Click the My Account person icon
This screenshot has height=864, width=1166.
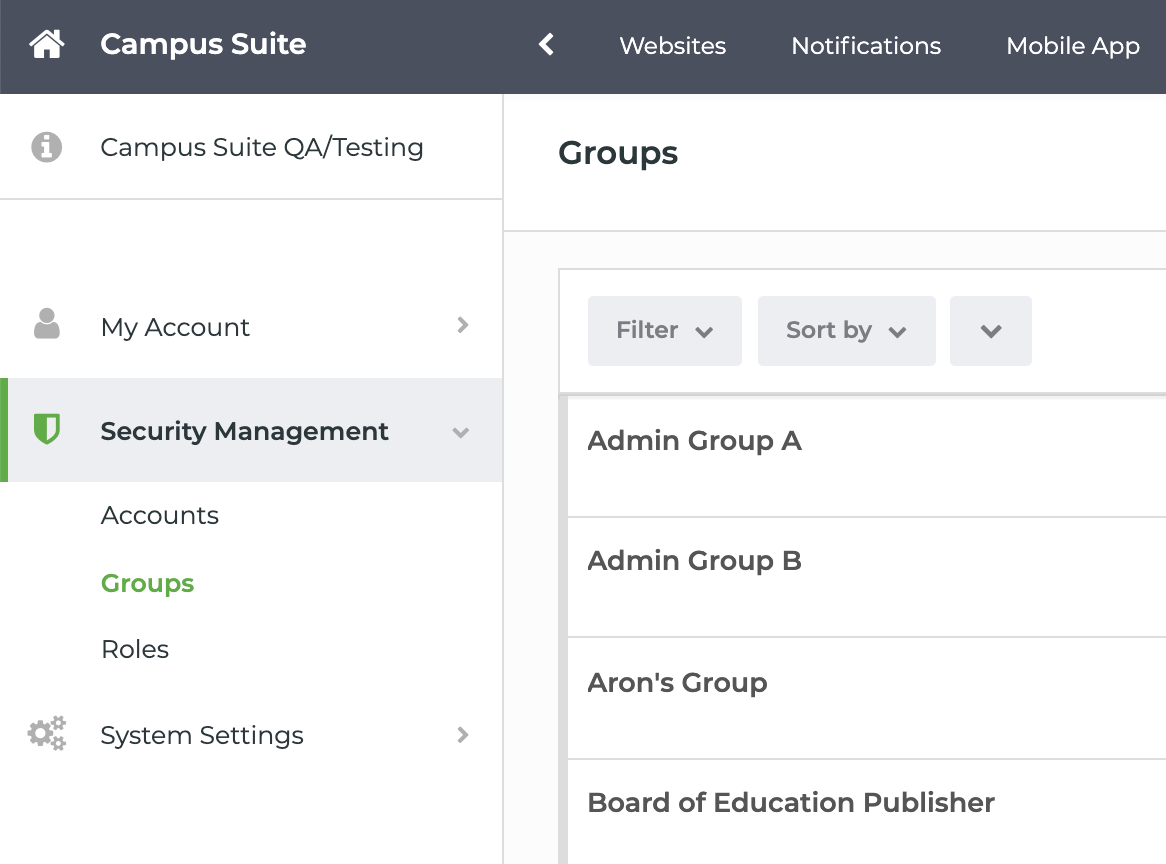pos(47,325)
